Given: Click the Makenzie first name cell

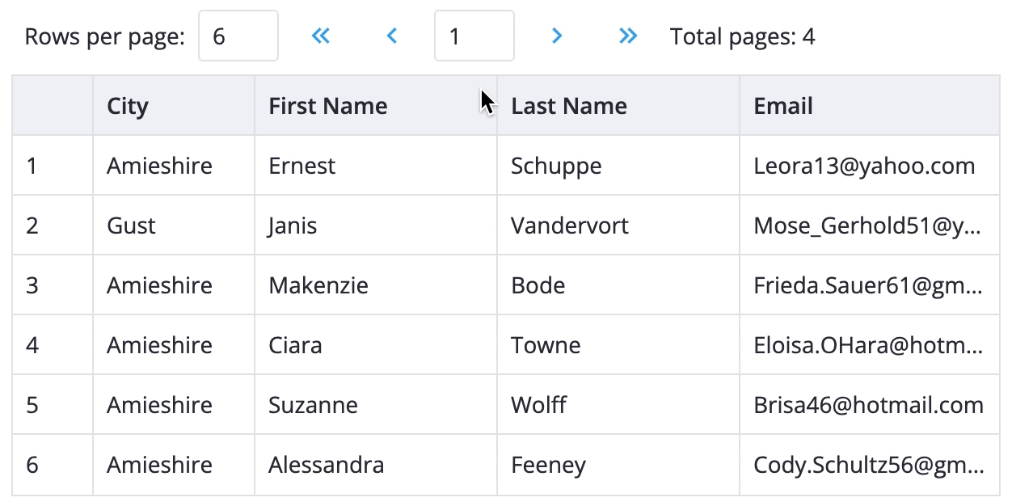Looking at the screenshot, I should tap(376, 285).
